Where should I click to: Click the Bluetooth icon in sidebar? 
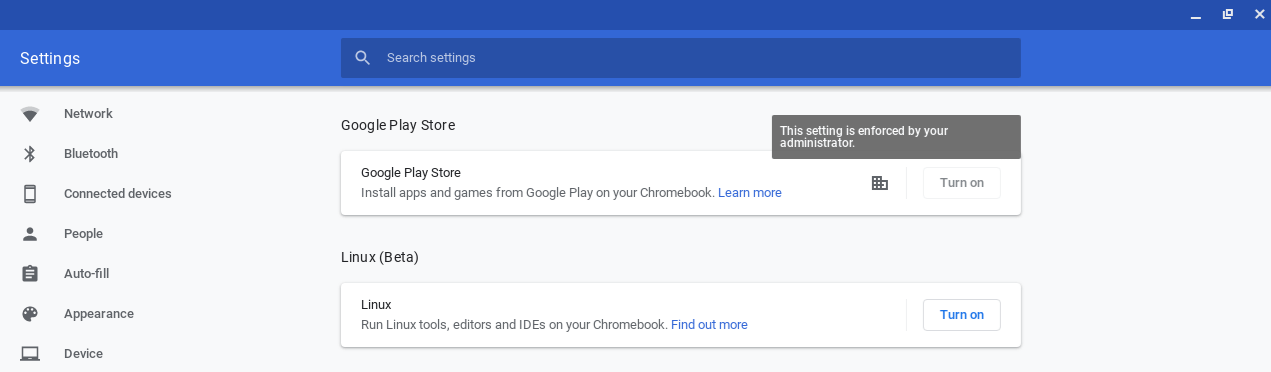(30, 154)
